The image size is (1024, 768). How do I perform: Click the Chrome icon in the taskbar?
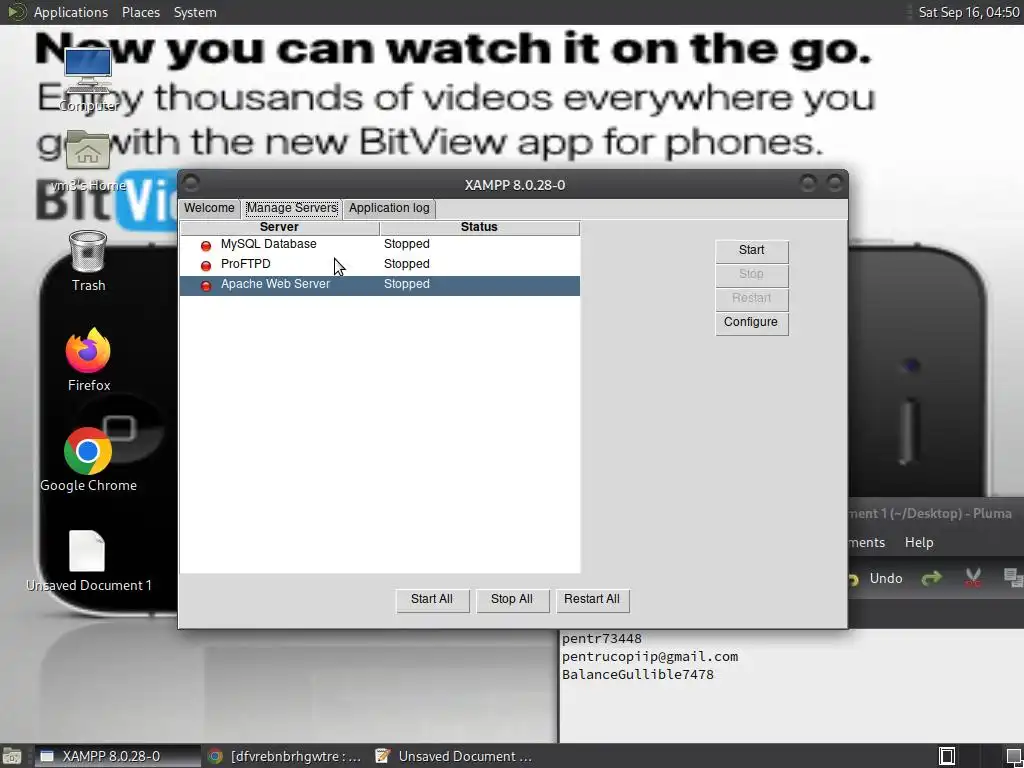click(216, 756)
